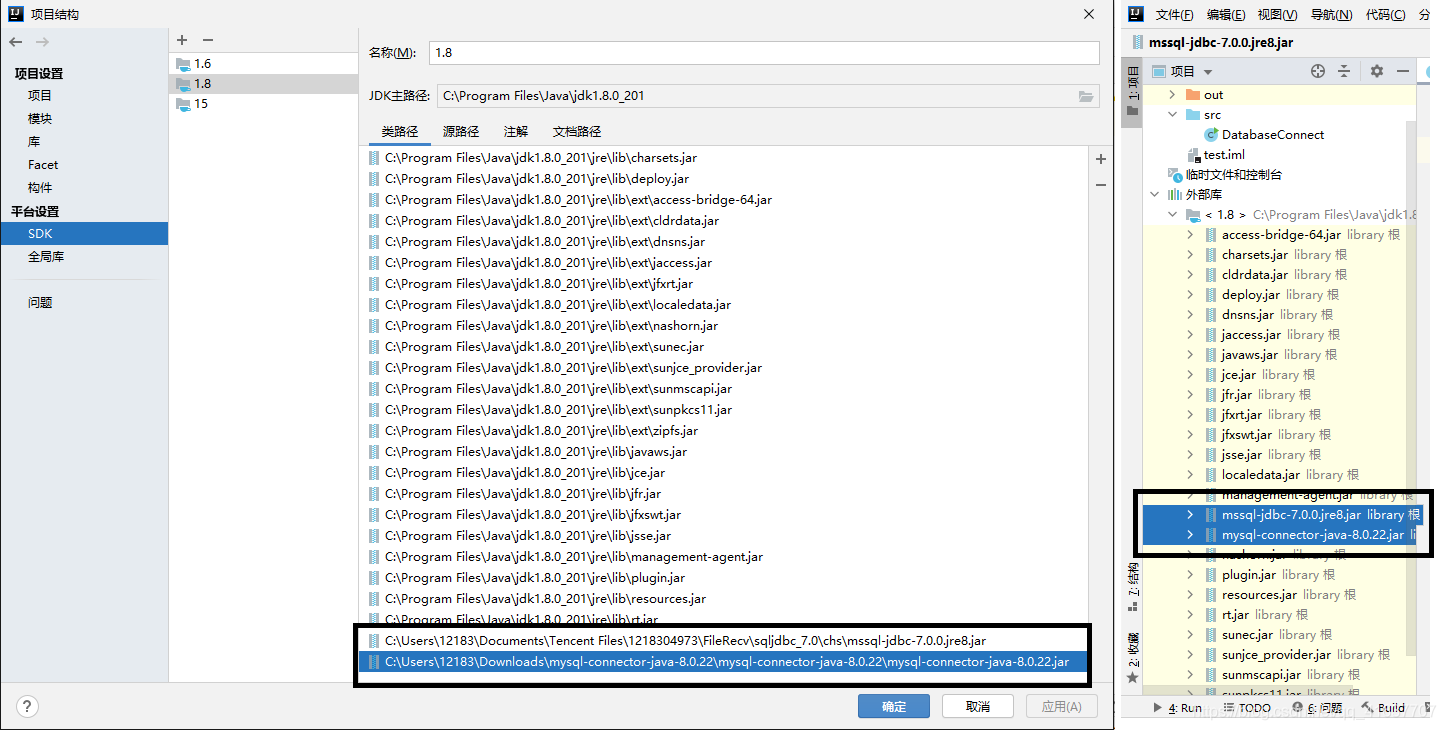Switch to the 文档路径 tab
The height and width of the screenshot is (730, 1446).
tap(577, 132)
